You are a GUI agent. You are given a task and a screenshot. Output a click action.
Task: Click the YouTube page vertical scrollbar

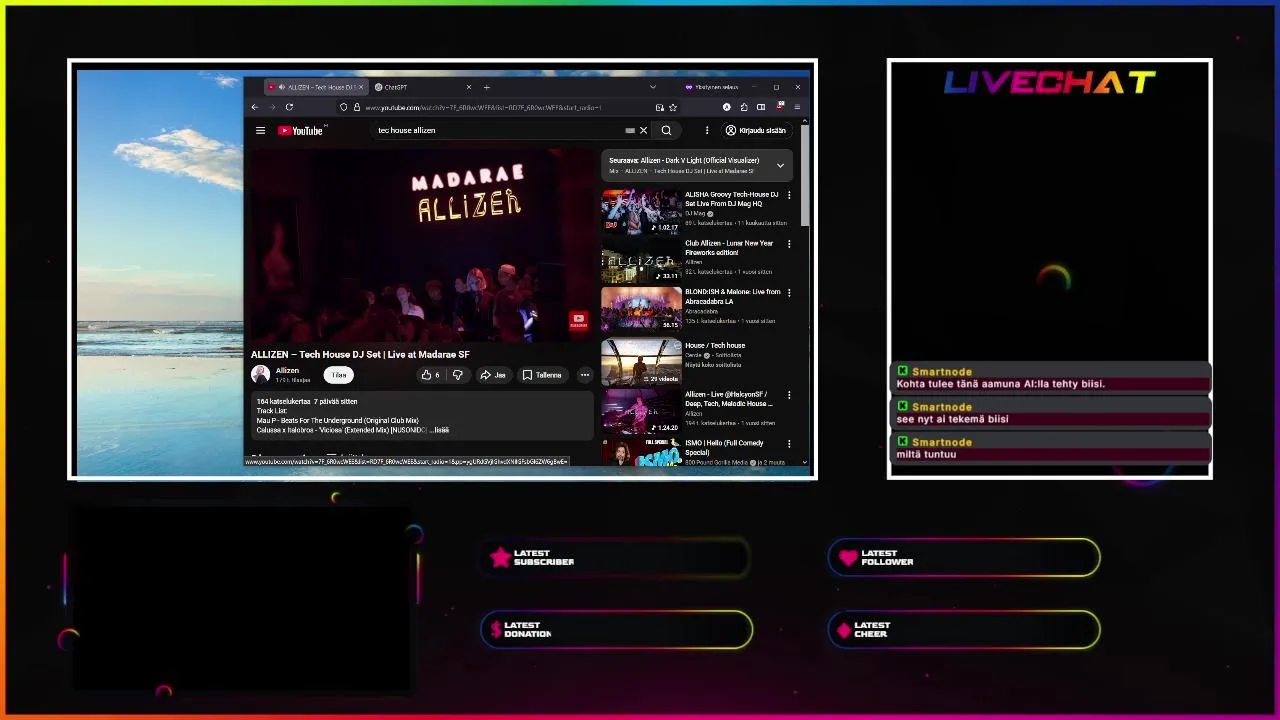pyautogui.click(x=804, y=175)
